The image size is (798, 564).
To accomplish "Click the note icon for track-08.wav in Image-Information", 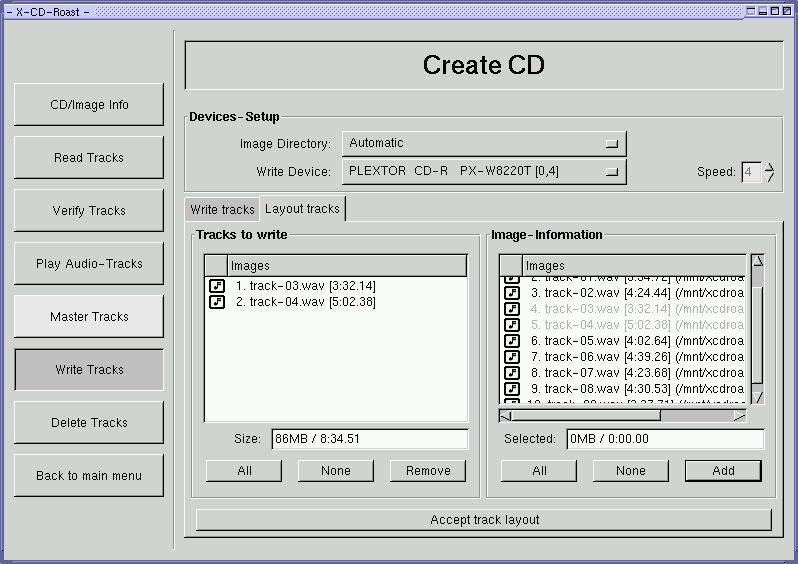I will (512, 389).
